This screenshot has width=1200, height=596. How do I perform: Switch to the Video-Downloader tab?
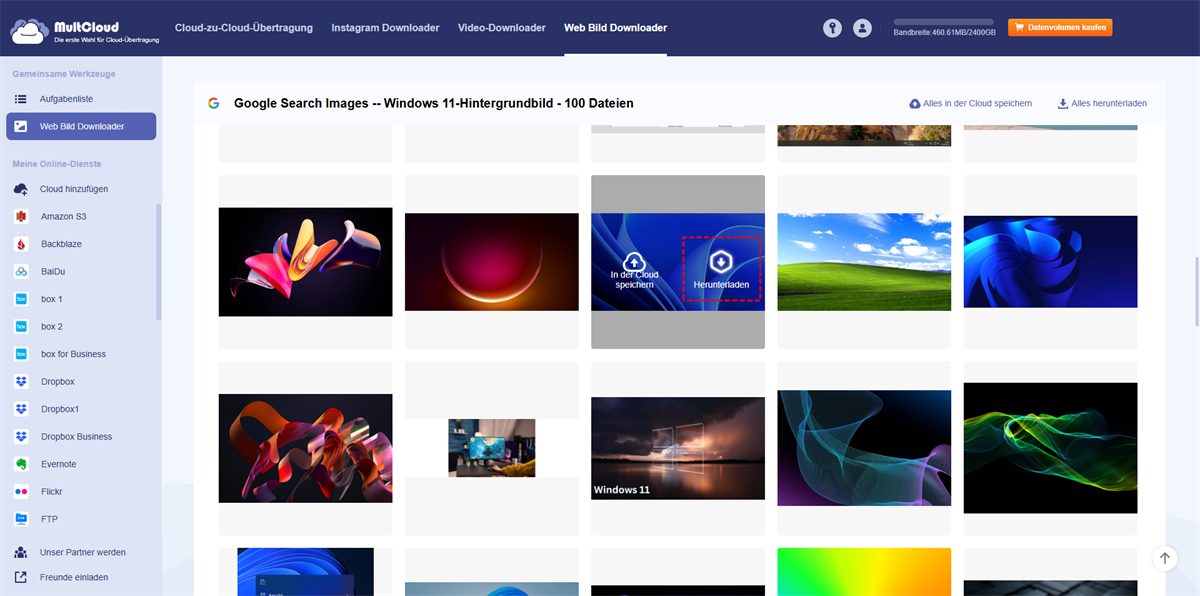[502, 28]
